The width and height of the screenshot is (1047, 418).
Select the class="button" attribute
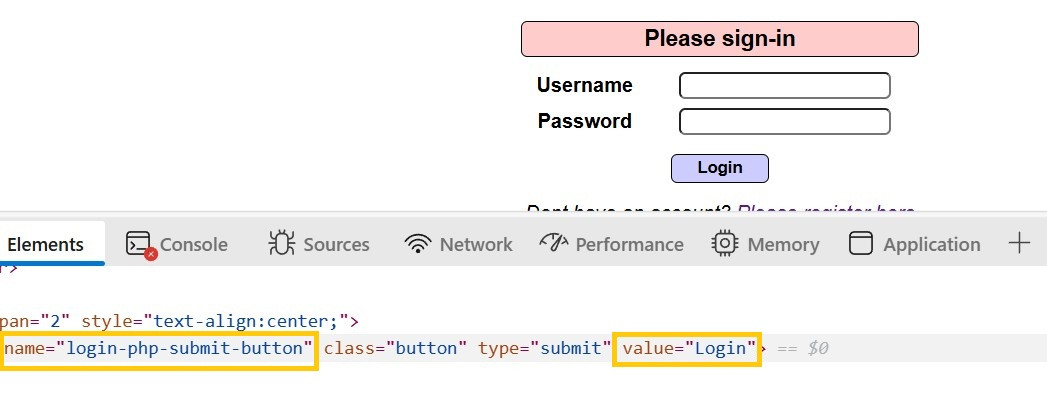pyautogui.click(x=395, y=349)
